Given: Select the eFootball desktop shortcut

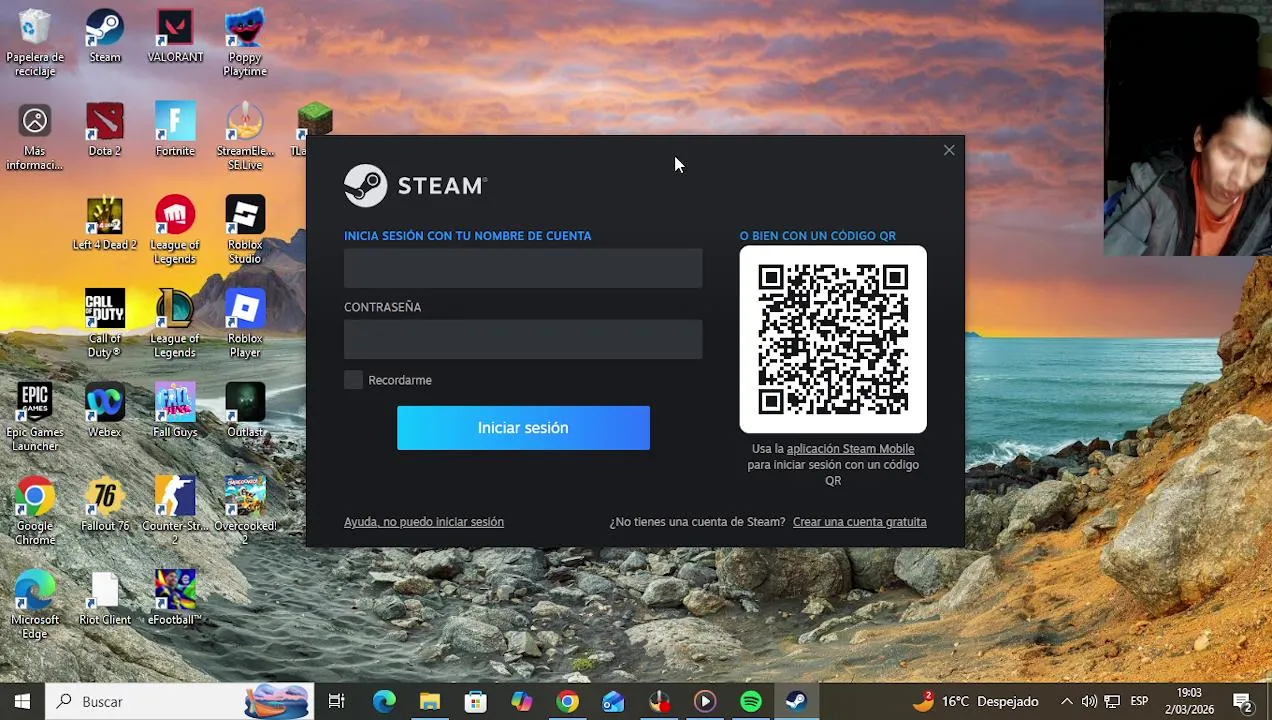Looking at the screenshot, I should click(x=175, y=599).
